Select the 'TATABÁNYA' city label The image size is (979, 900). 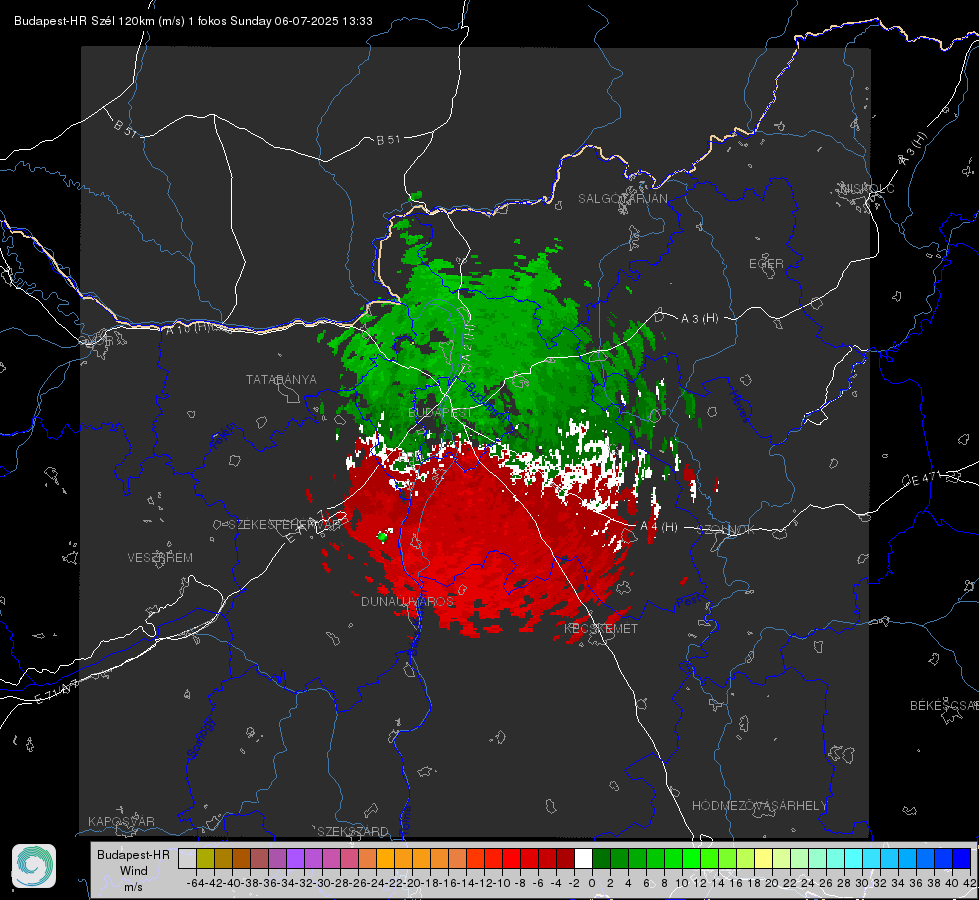pyautogui.click(x=281, y=379)
